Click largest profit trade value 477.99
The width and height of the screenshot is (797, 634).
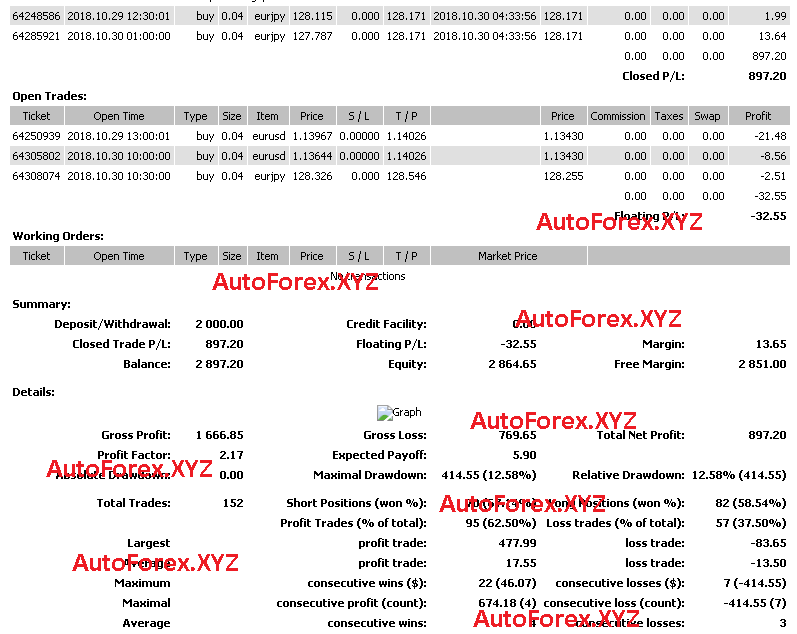[517, 543]
